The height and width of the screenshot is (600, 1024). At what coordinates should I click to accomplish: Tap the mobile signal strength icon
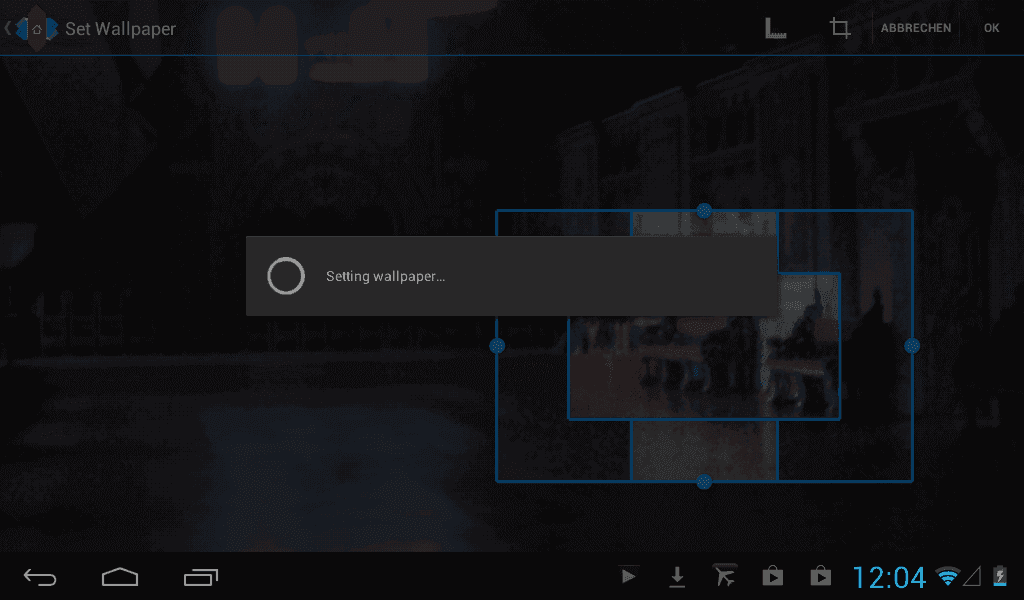click(972, 576)
